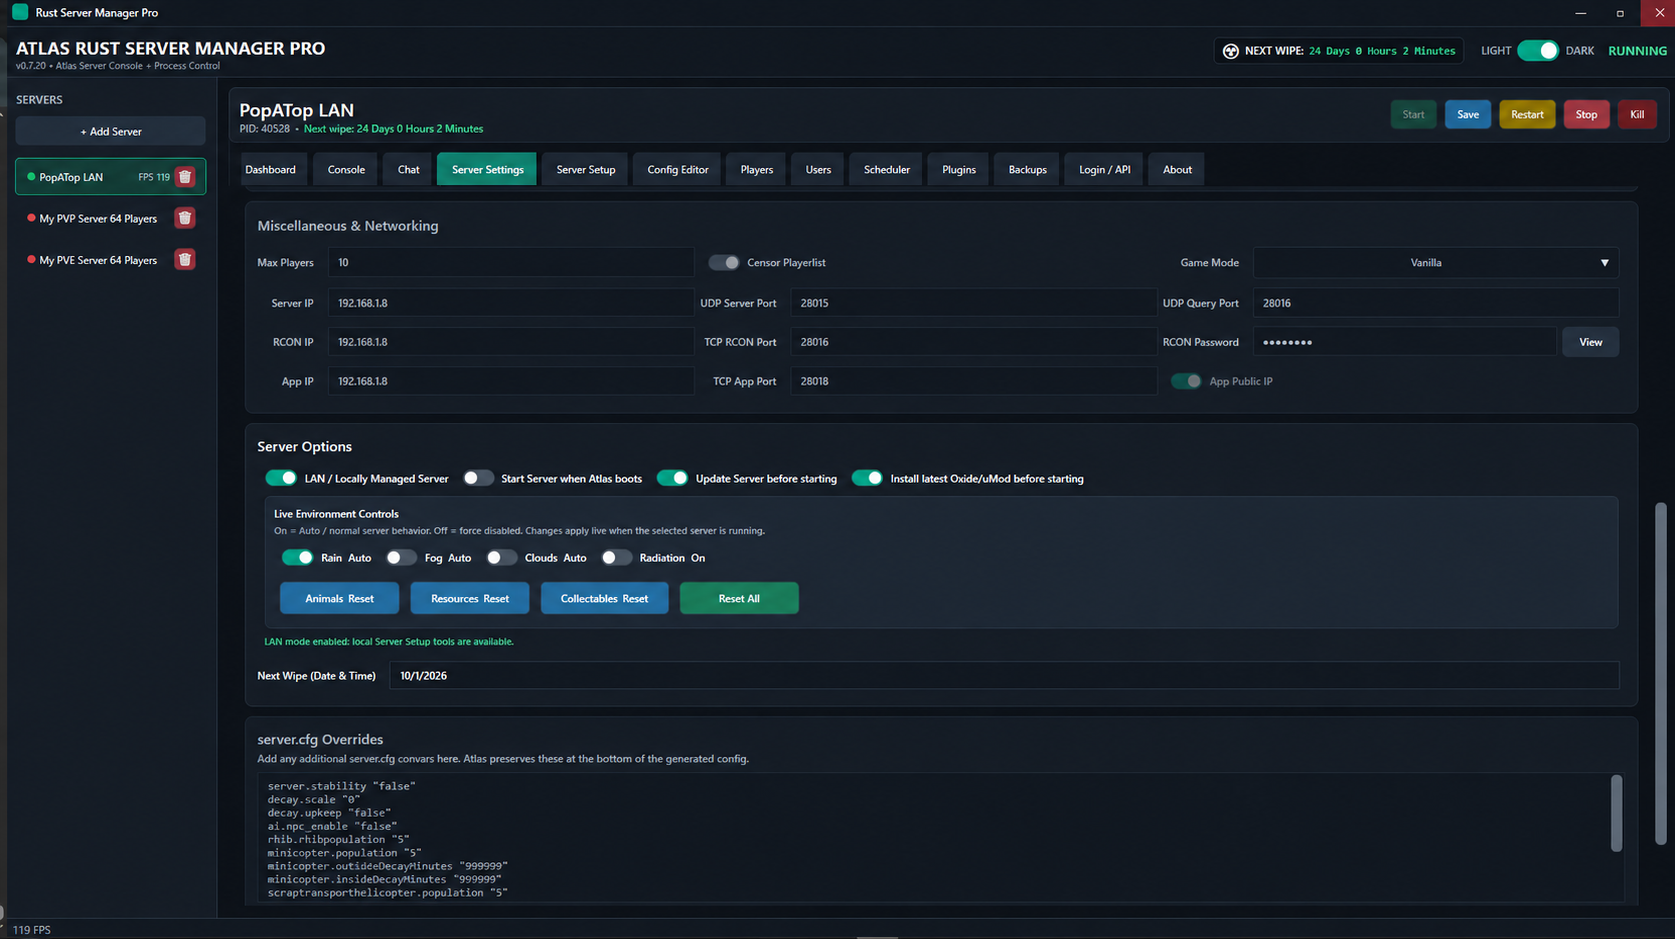Click trash icon for My PVP Server
Screen dimensions: 1675x939
coord(185,218)
